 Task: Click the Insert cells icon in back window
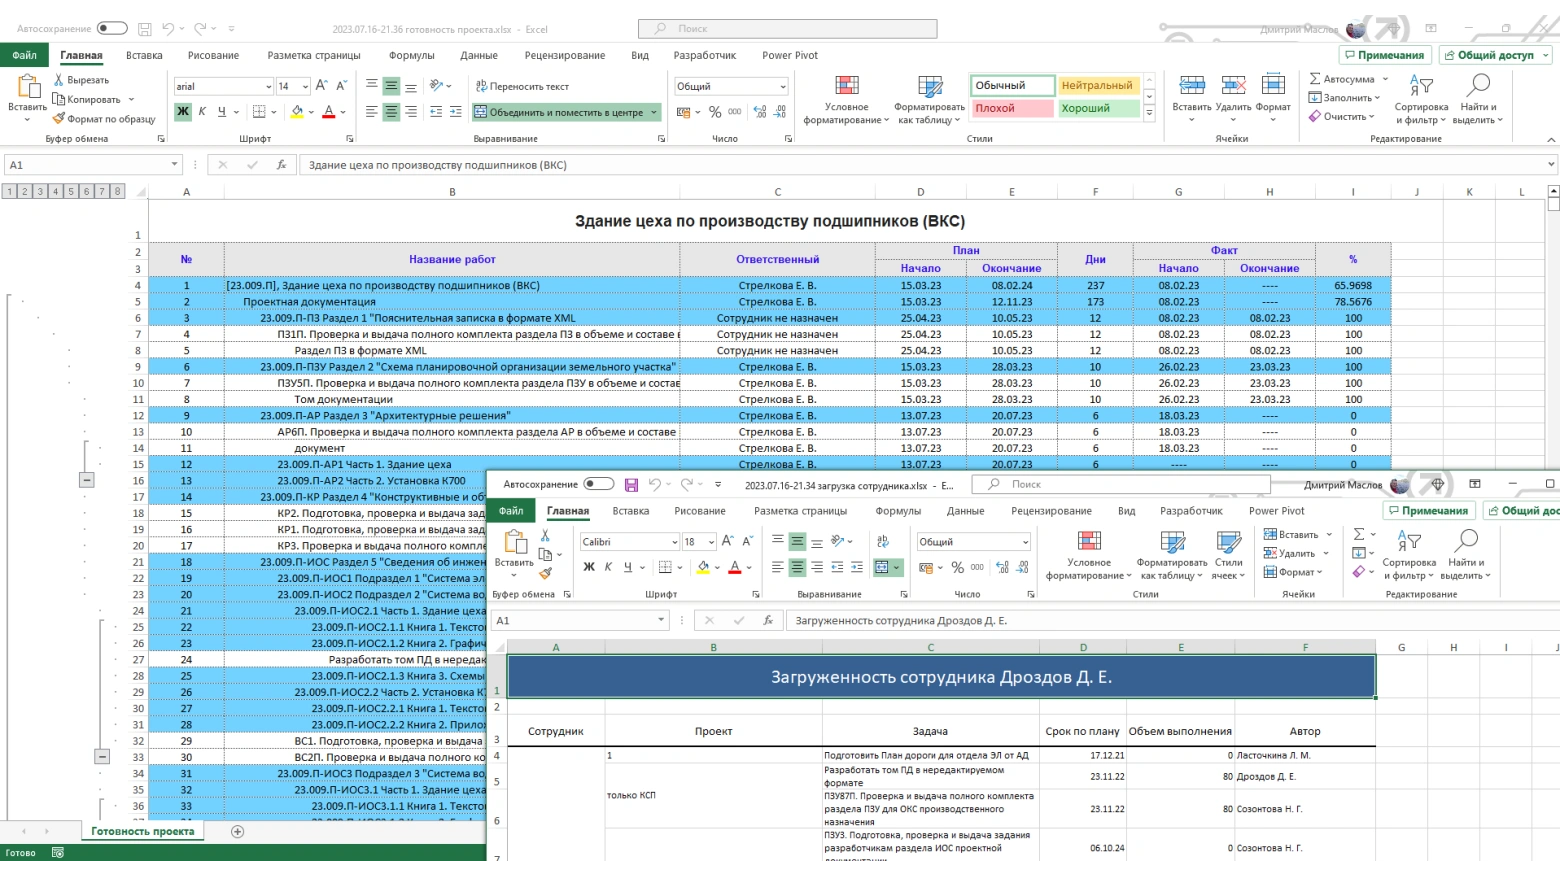coord(1191,86)
